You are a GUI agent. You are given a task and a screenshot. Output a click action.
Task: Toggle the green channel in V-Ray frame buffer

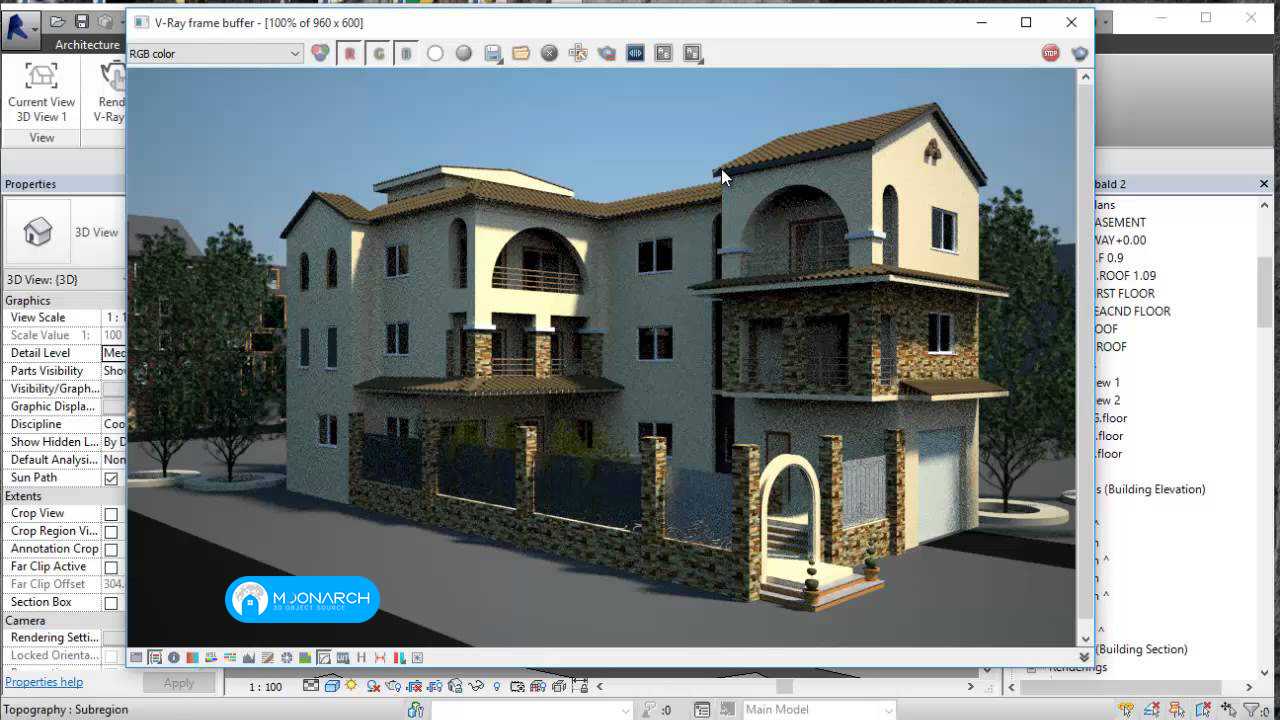click(378, 54)
